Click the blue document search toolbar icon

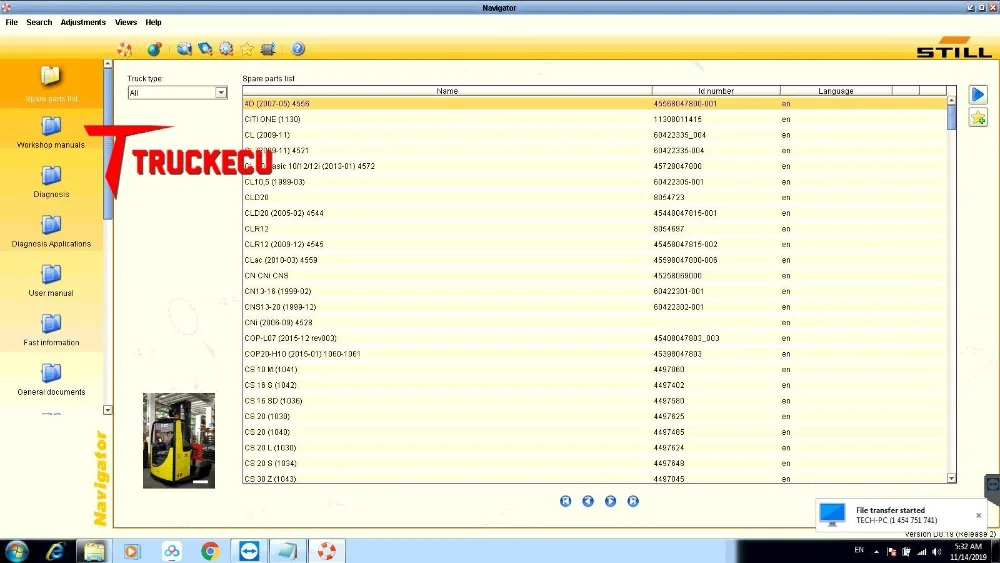click(x=205, y=49)
